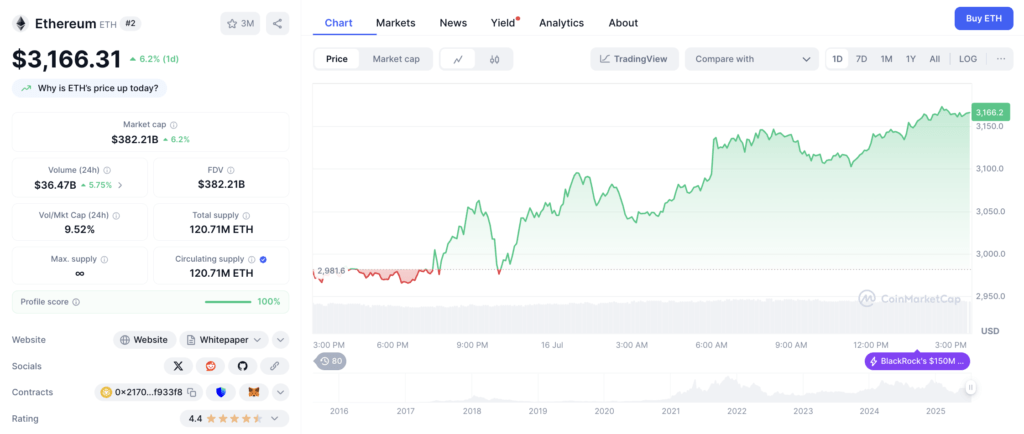Open the X (Twitter) social link

click(x=178, y=366)
